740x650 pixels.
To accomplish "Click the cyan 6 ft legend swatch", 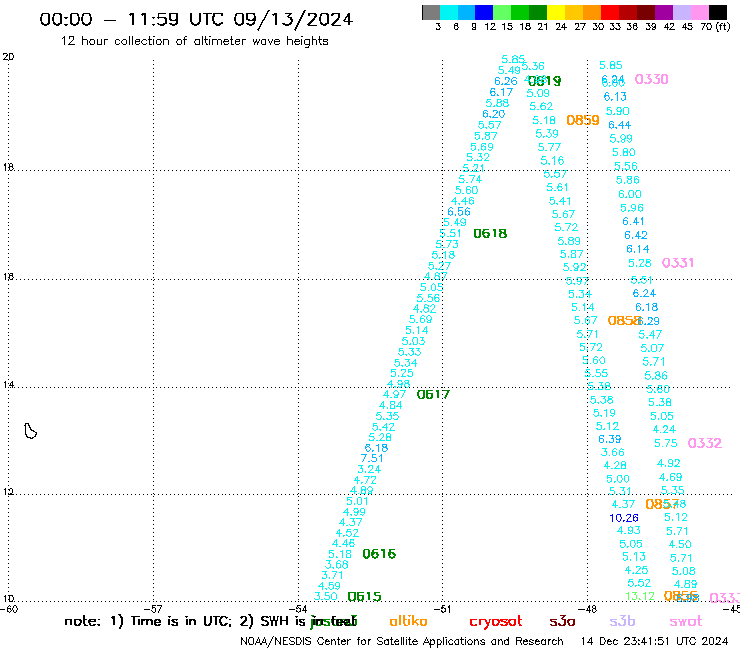I will (x=449, y=12).
